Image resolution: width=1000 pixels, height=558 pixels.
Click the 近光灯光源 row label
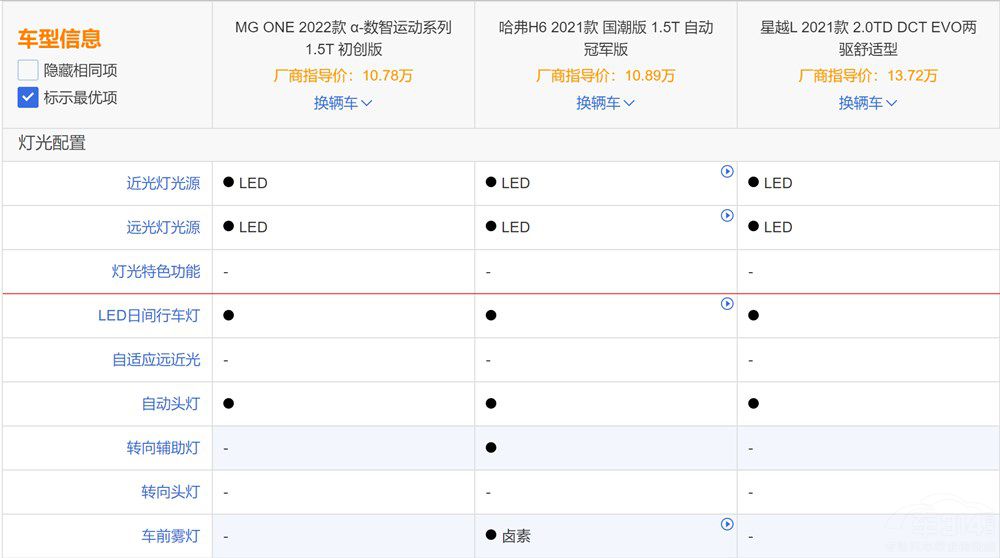coord(163,183)
